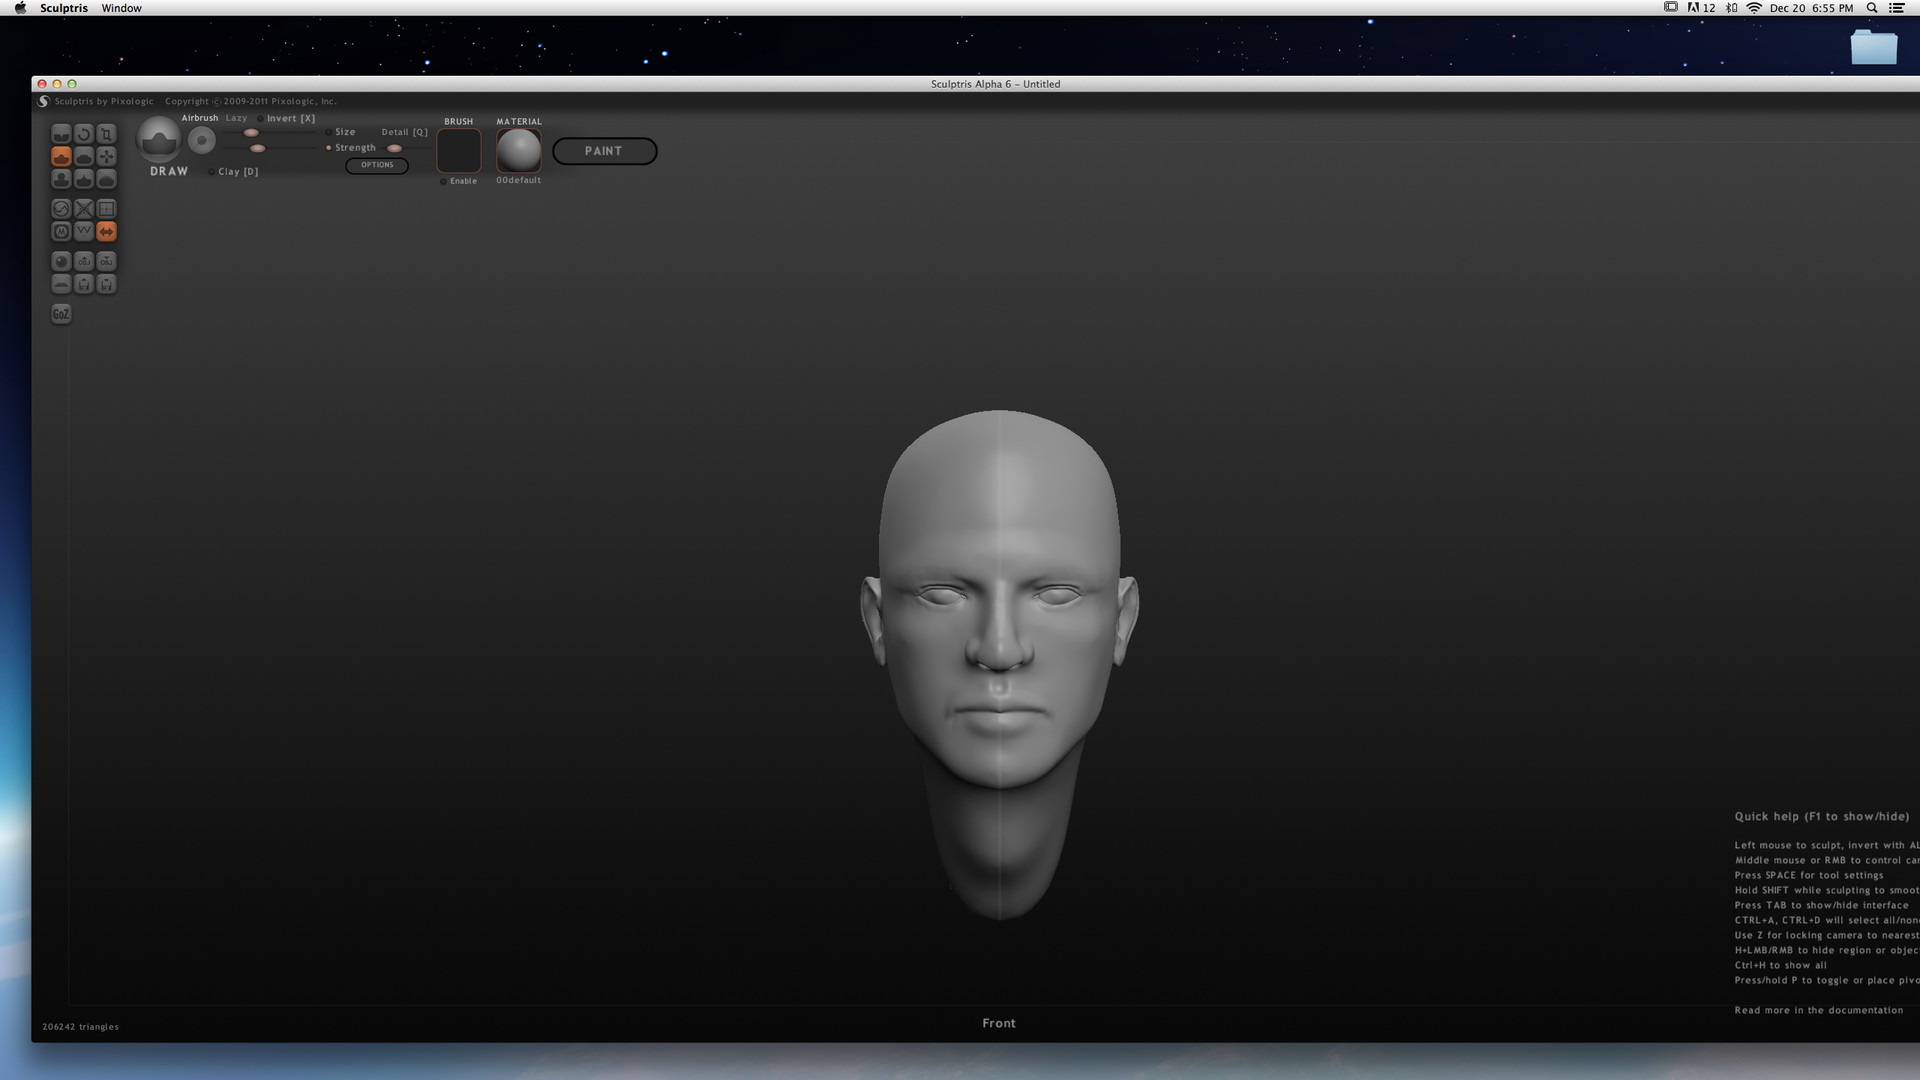This screenshot has width=1920, height=1080.
Task: Click the GoZ button icon
Action: click(x=61, y=314)
